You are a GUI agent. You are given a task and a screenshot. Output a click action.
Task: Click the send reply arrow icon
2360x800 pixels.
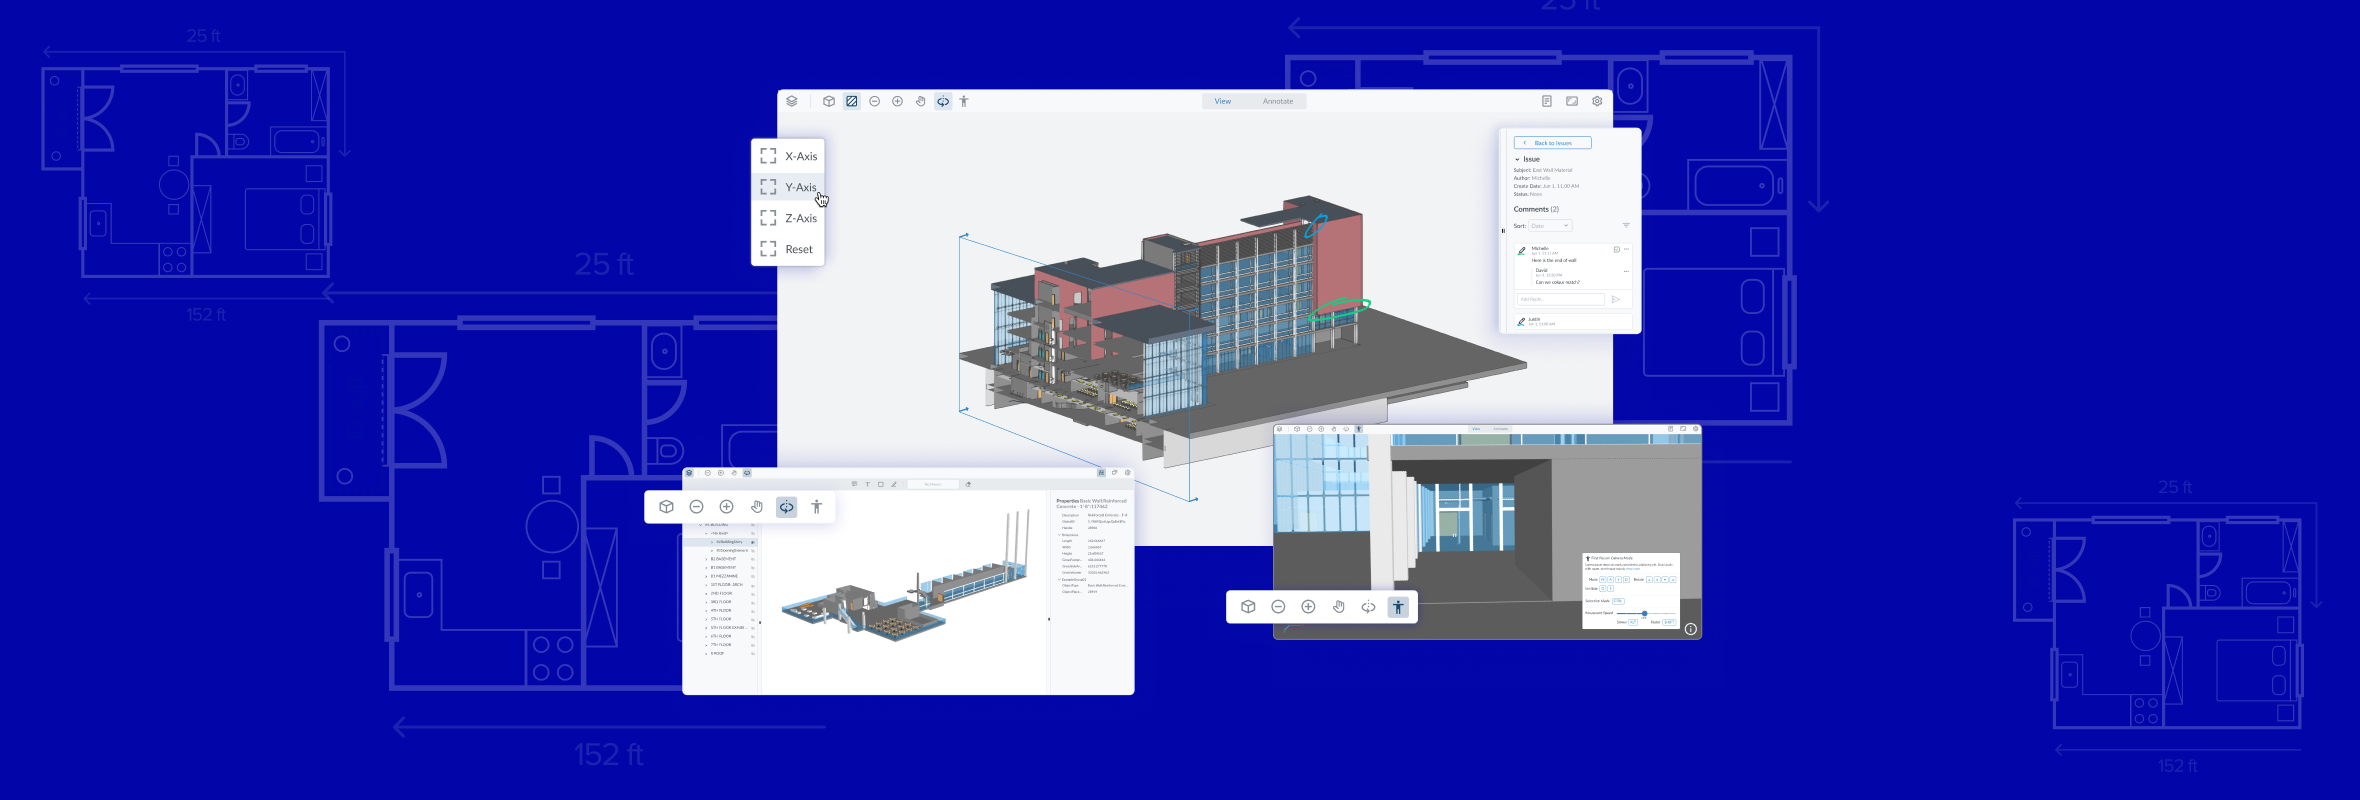[1615, 299]
